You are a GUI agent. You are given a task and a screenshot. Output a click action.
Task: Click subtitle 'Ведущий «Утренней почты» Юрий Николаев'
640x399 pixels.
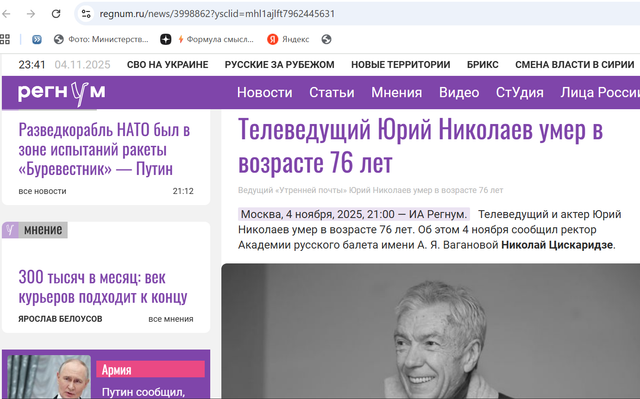coord(371,190)
